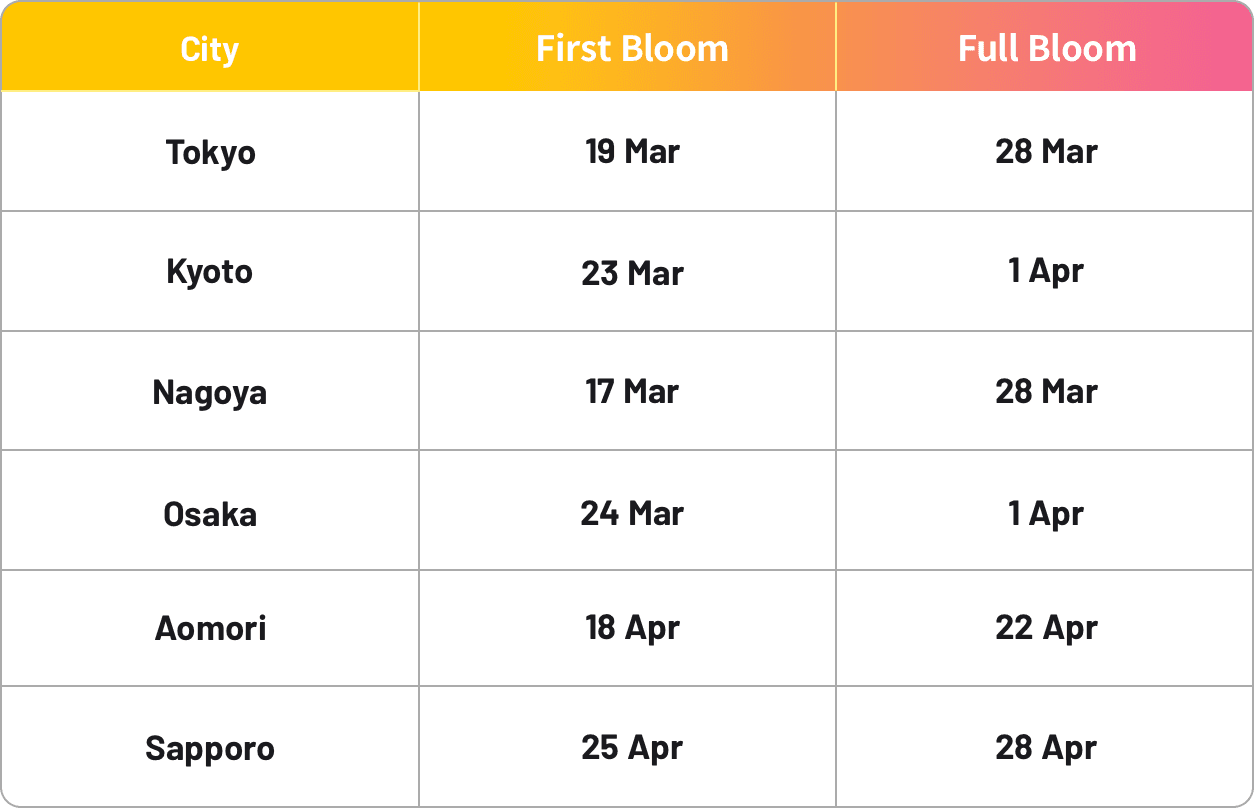Select the First Bloom column header
The width and height of the screenshot is (1254, 808).
pos(632,49)
